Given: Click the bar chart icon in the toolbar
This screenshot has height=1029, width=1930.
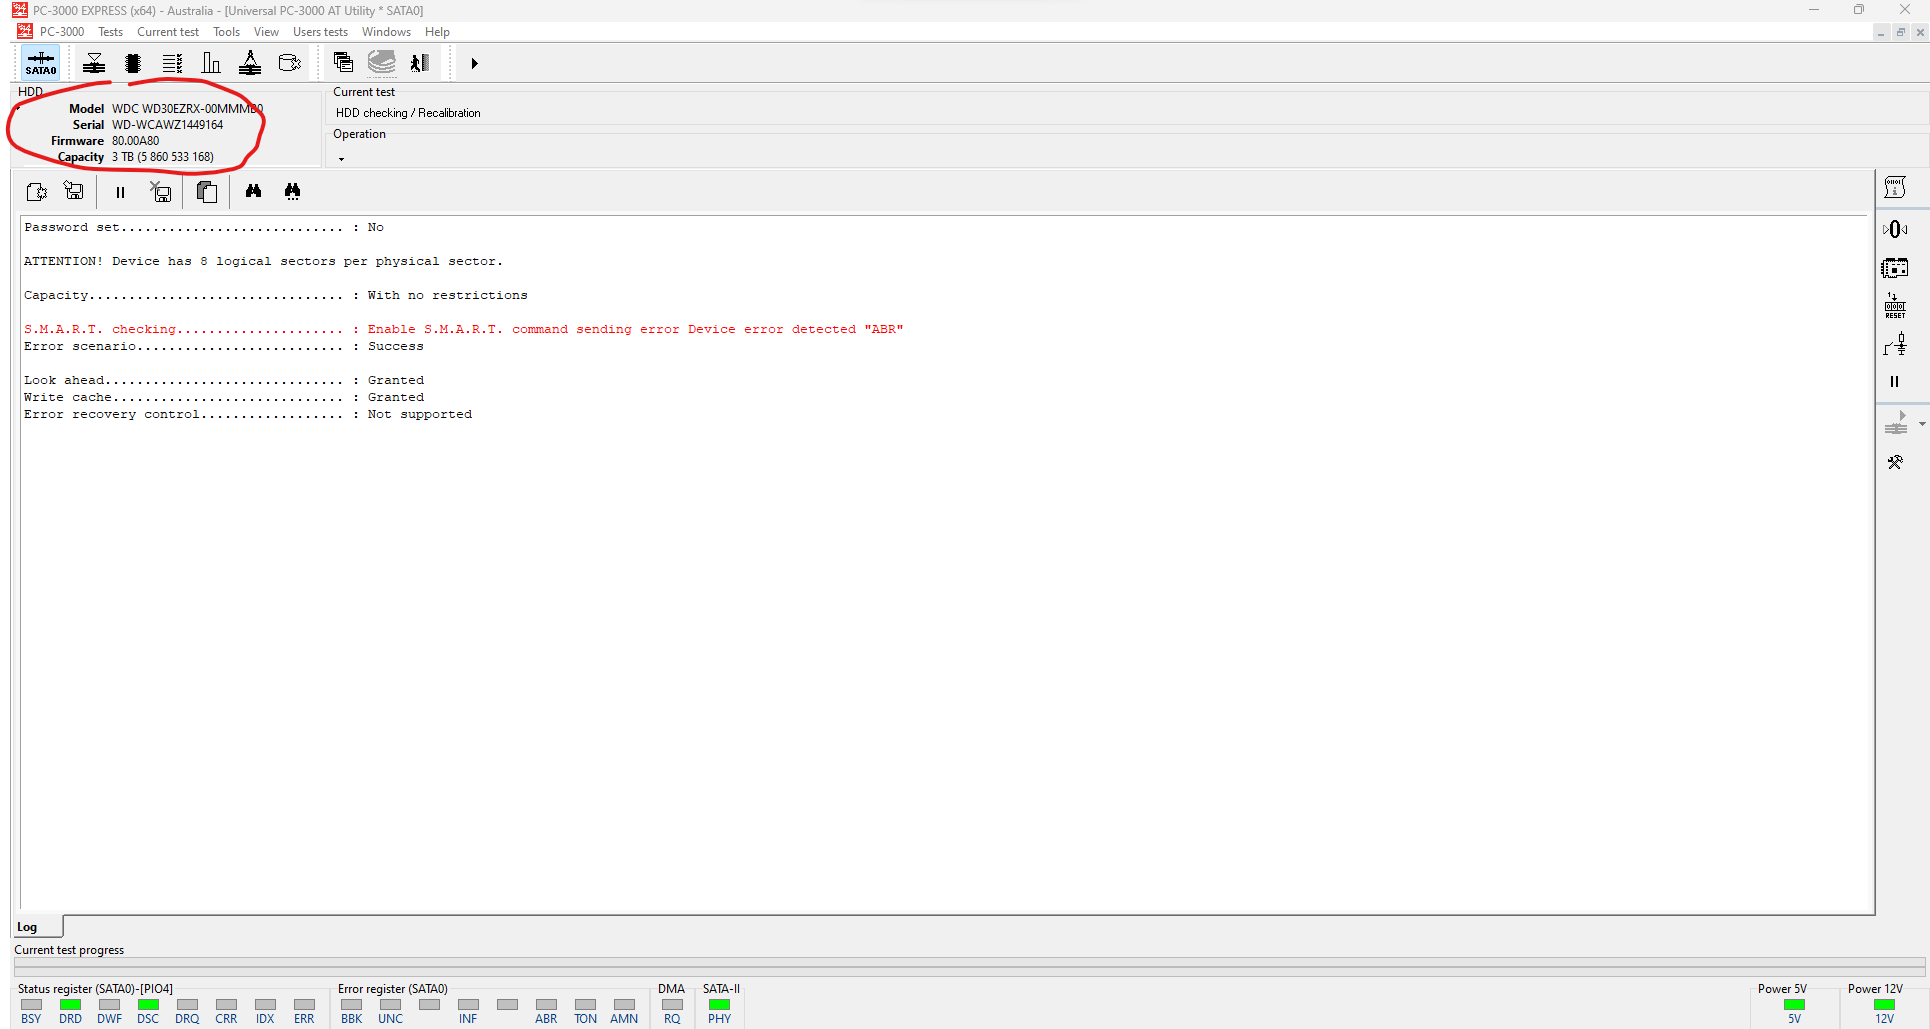Looking at the screenshot, I should (211, 63).
